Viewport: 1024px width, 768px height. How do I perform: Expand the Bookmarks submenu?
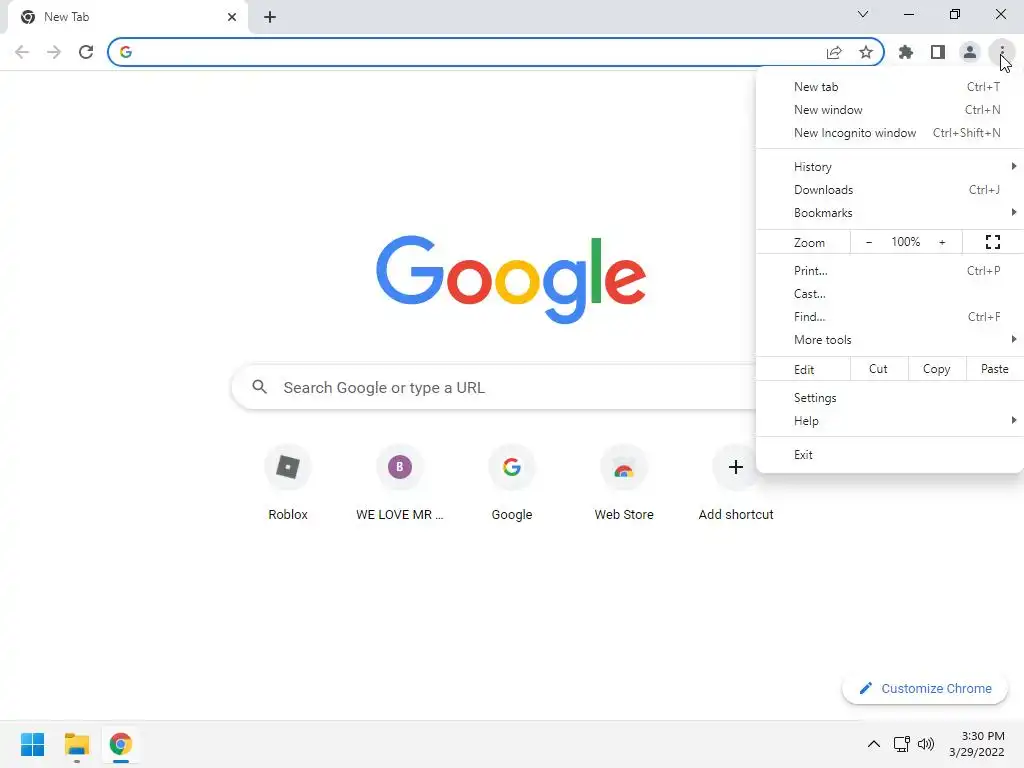pyautogui.click(x=889, y=213)
